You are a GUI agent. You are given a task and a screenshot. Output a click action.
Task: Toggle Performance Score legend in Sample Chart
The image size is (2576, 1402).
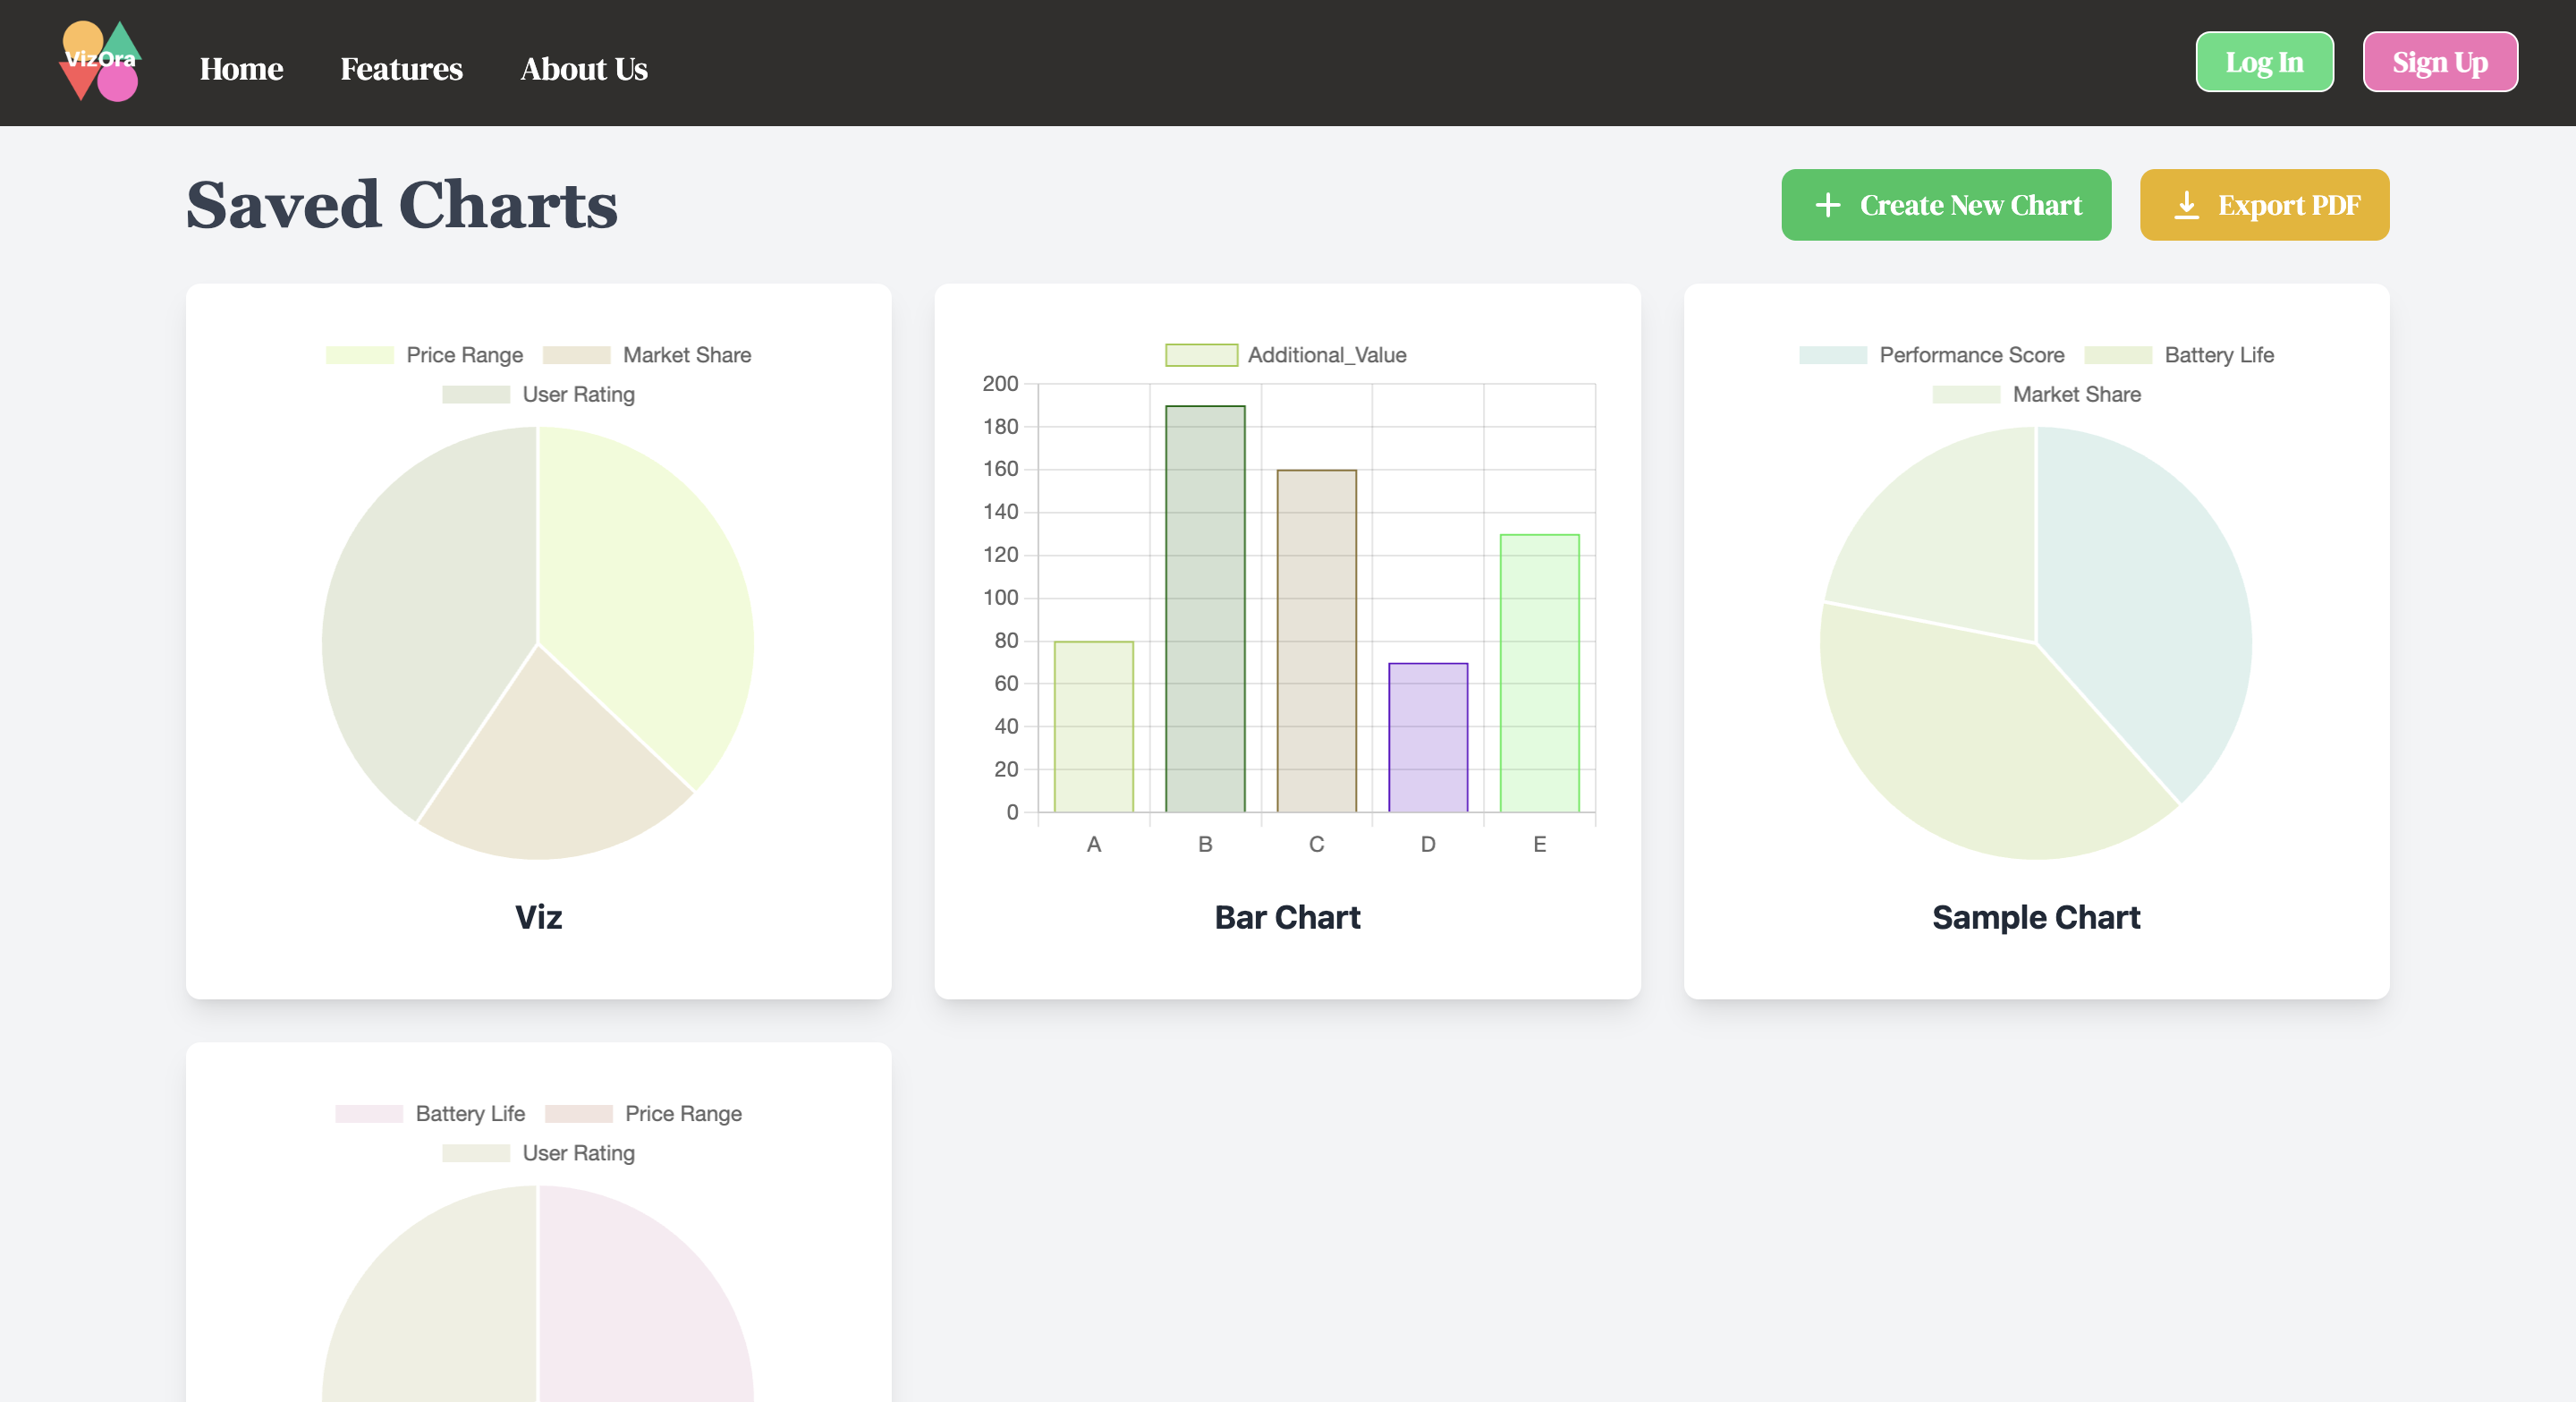coord(1931,355)
